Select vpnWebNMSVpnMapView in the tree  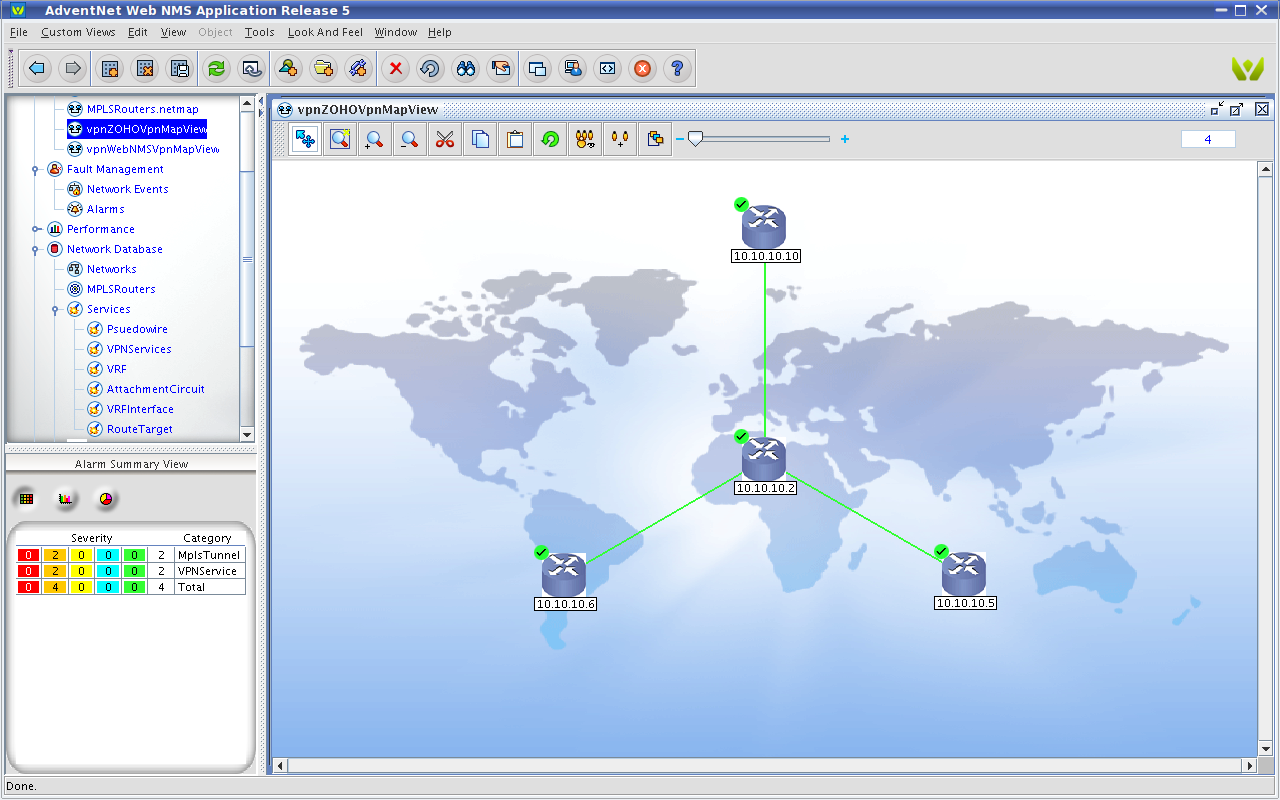click(x=153, y=149)
